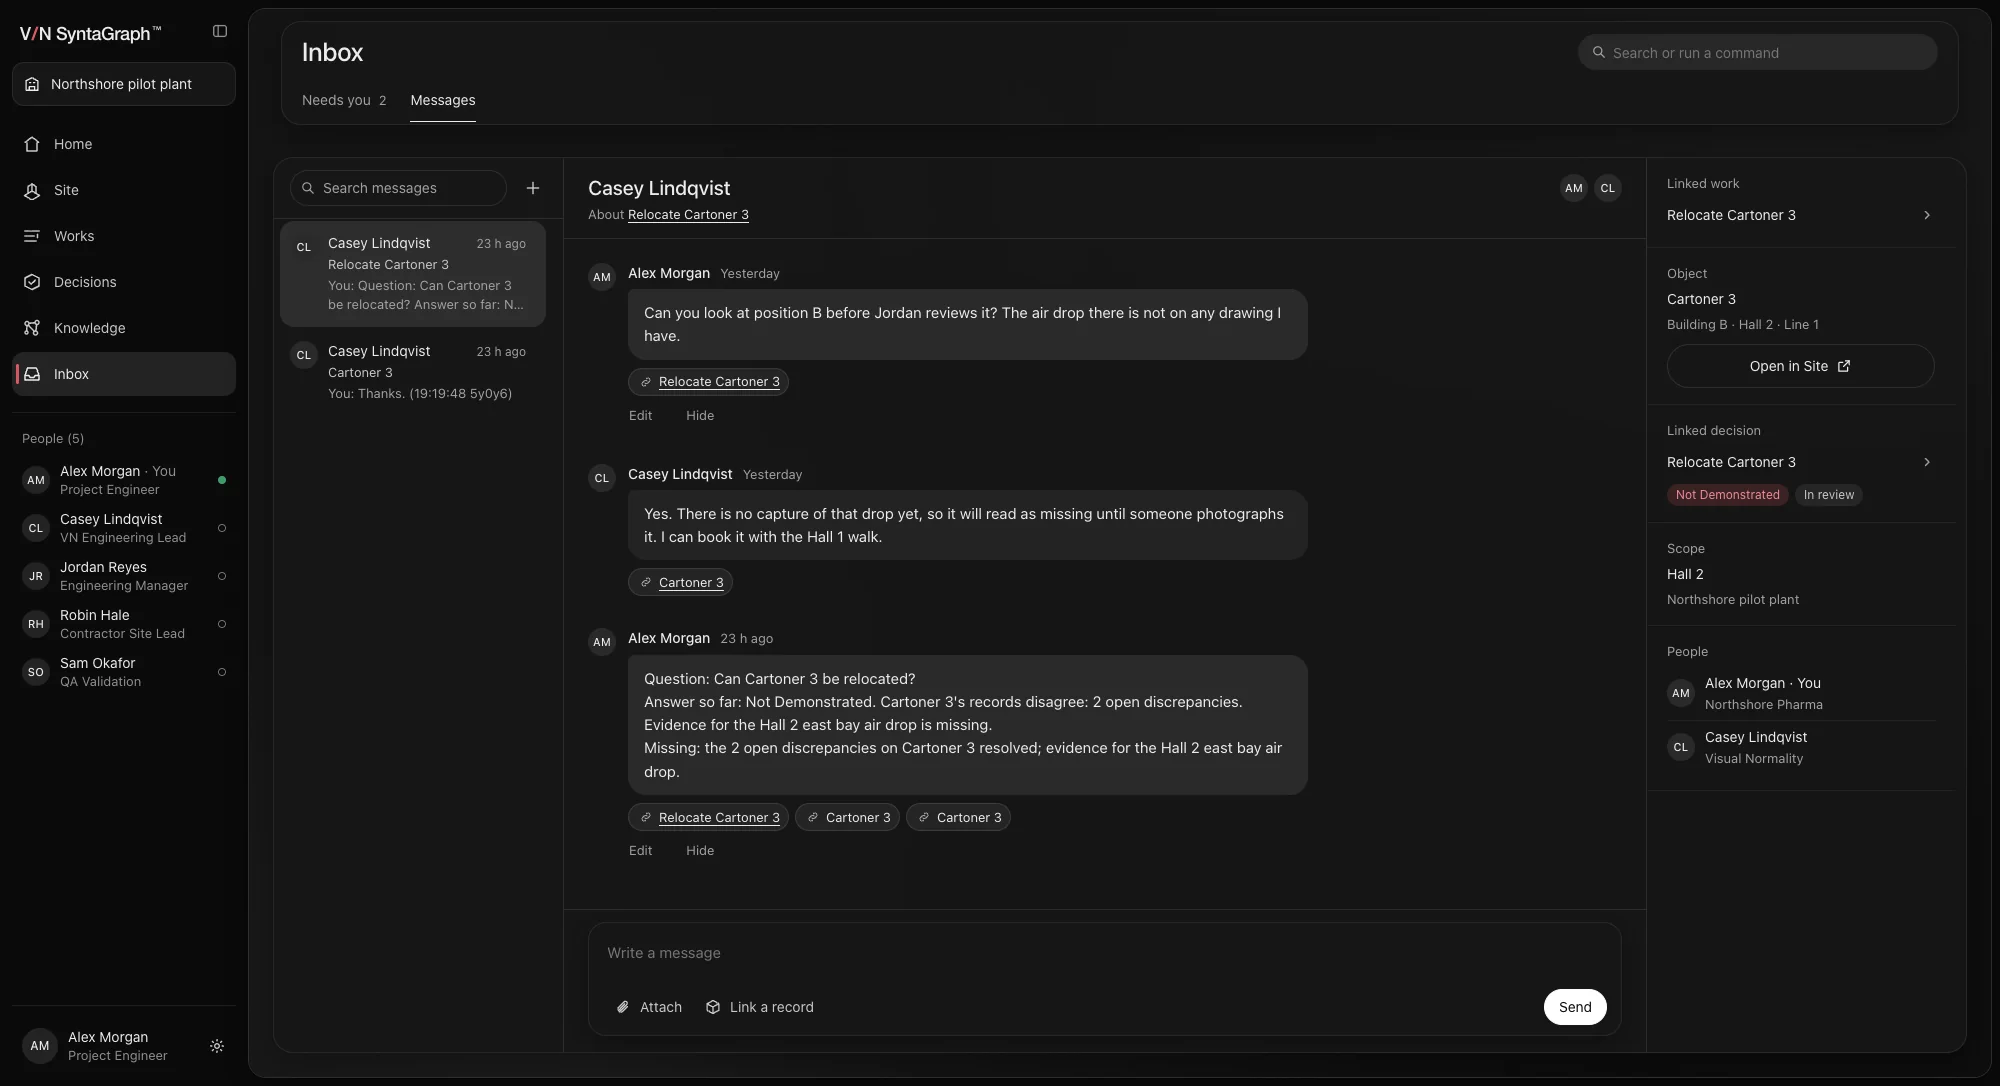
Task: Select Casey Lindqvist in sidebar People list
Action: [124, 528]
